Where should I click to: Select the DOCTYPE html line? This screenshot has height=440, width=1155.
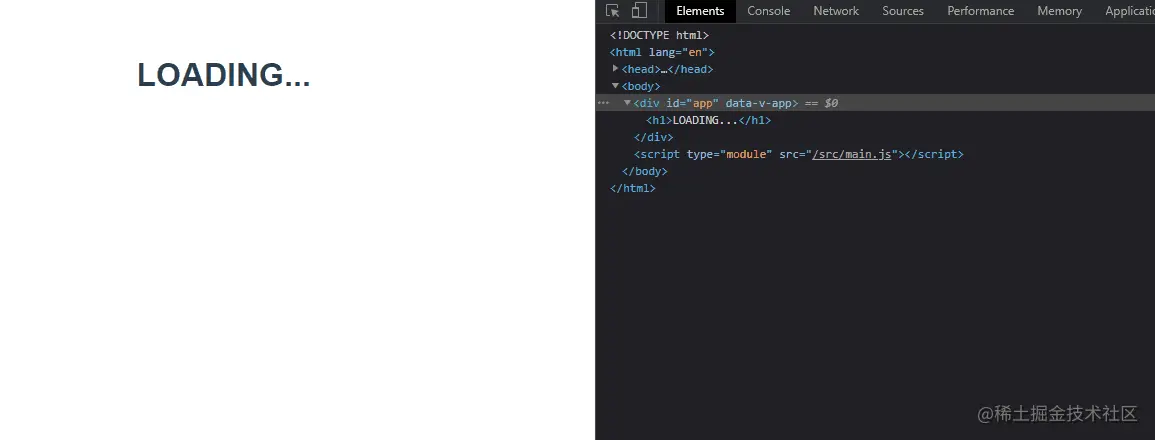(x=659, y=35)
